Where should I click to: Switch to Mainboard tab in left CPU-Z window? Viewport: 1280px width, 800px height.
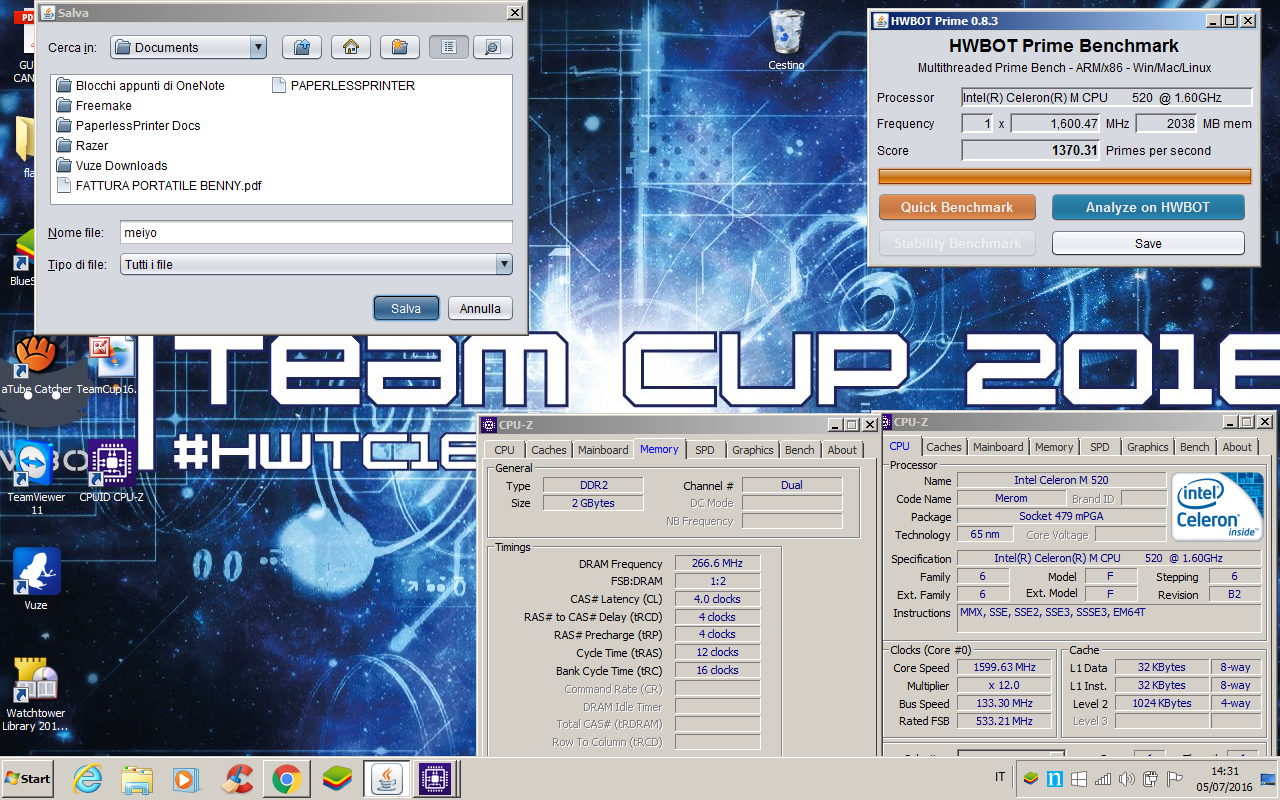[604, 450]
